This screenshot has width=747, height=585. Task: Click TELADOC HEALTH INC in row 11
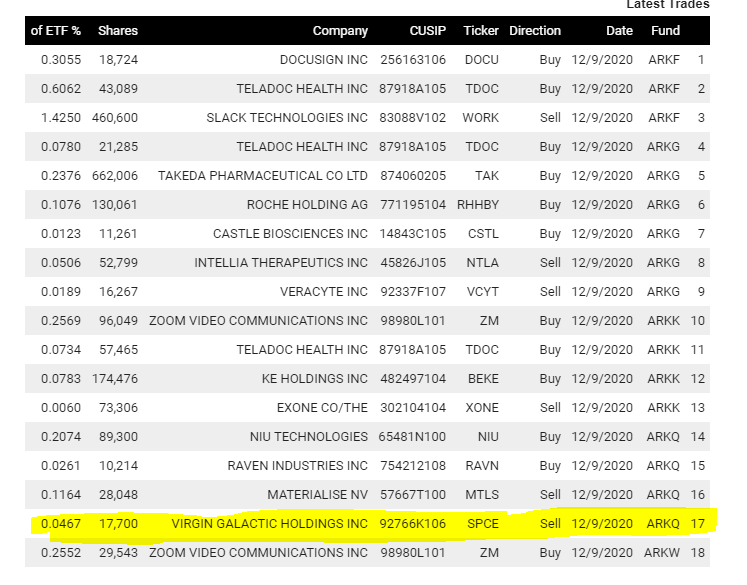[302, 350]
